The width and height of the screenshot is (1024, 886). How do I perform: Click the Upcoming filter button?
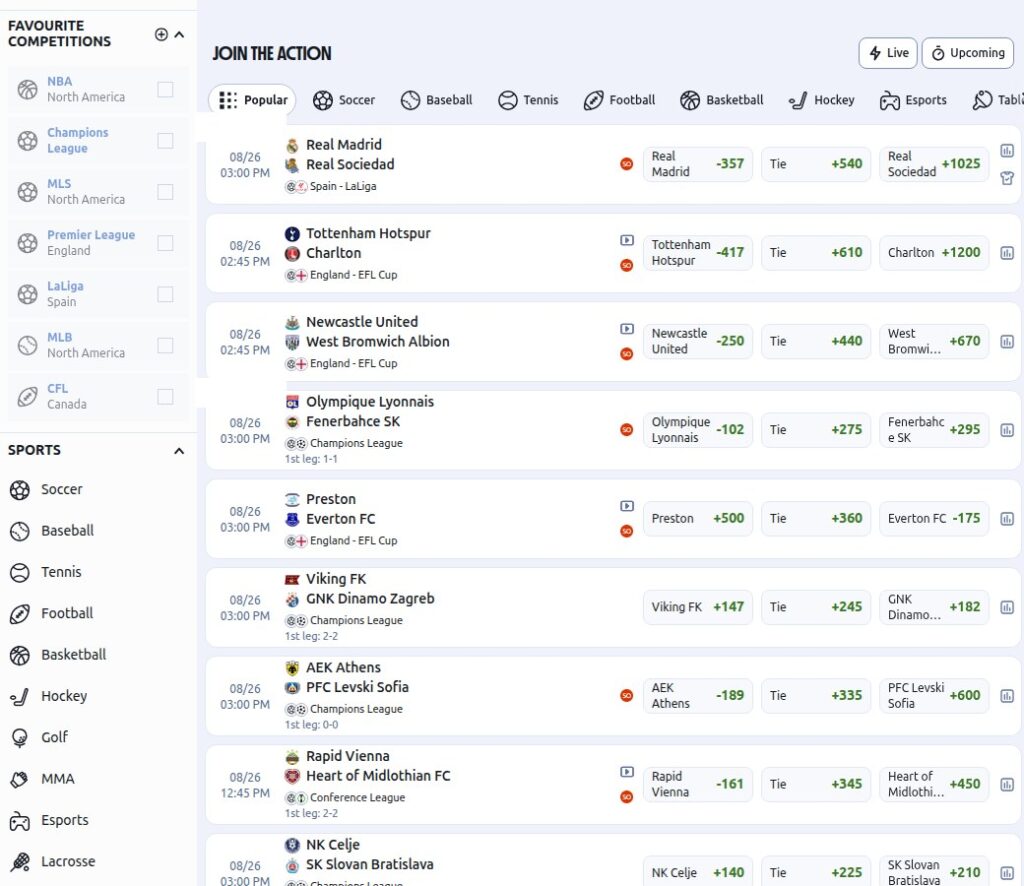pyautogui.click(x=967, y=53)
